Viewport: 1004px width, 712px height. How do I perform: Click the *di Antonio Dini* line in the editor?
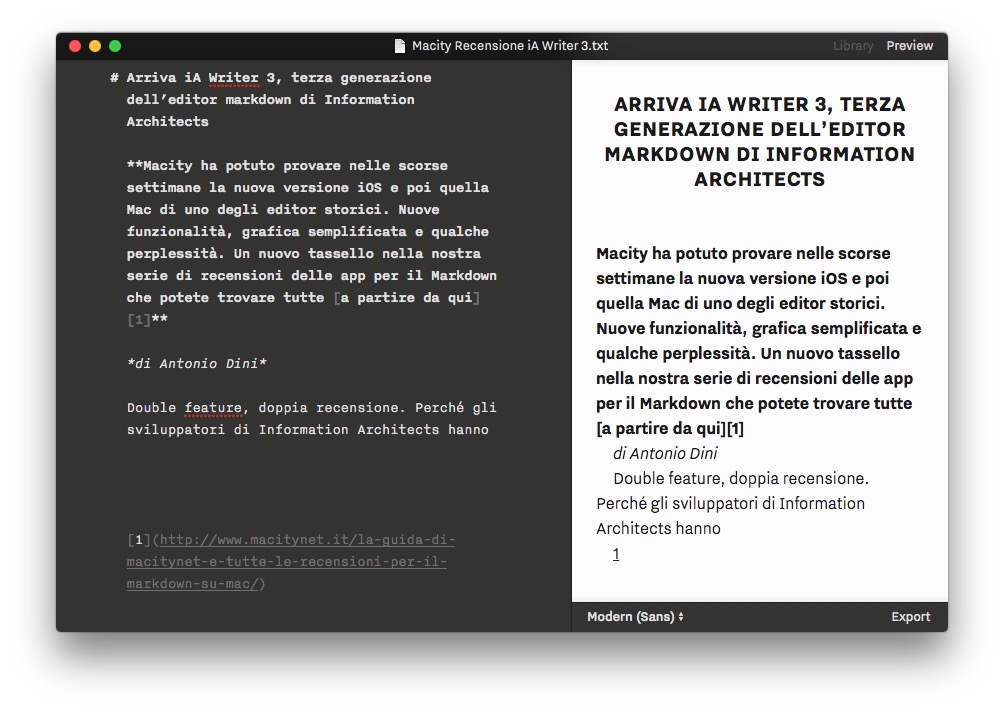coord(197,364)
